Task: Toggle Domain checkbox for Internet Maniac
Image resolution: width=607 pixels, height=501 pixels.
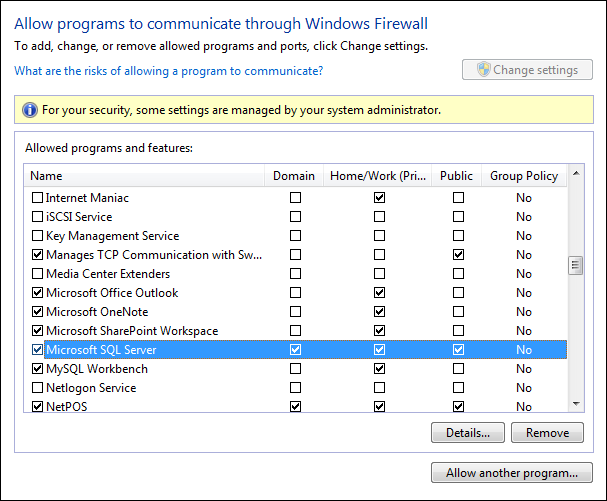Action: coord(295,197)
